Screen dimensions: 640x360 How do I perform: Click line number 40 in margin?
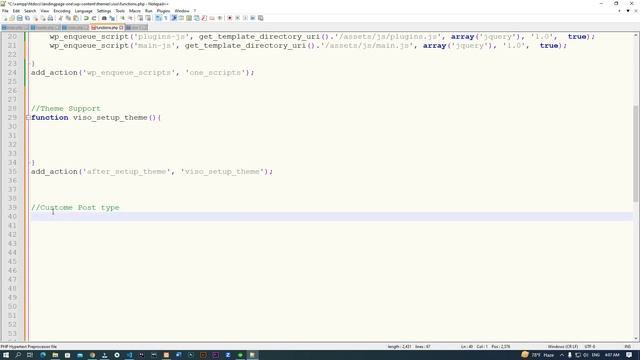coord(12,216)
